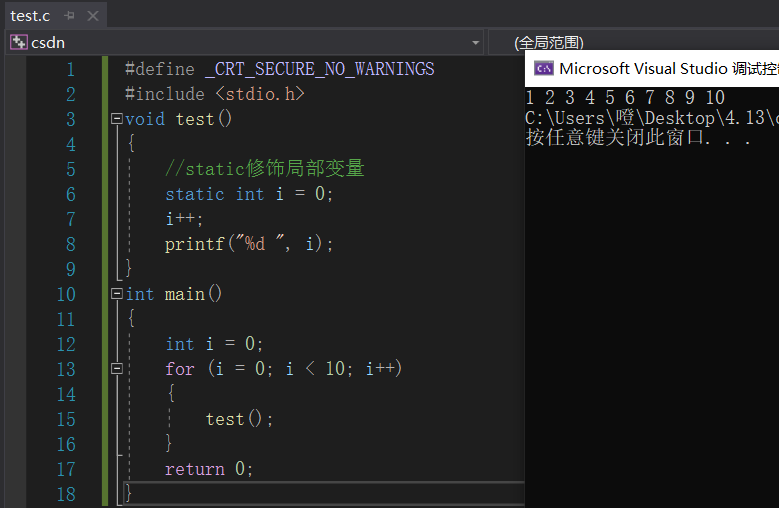This screenshot has width=779, height=508.
Task: Click the i++; statement on line 7
Action: pos(184,218)
